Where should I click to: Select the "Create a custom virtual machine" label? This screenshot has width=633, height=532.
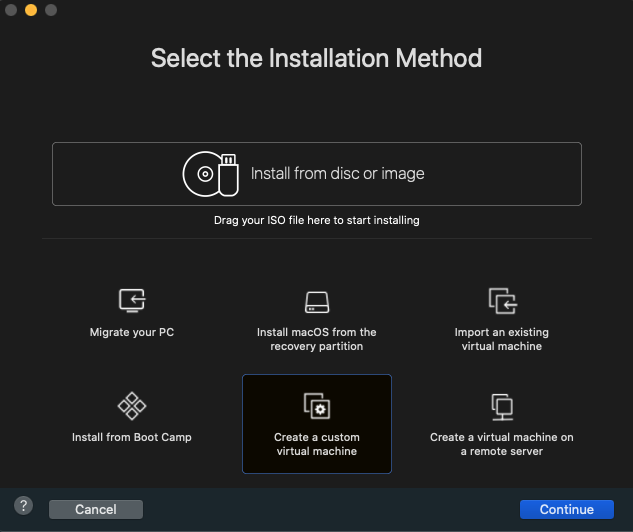pos(316,444)
